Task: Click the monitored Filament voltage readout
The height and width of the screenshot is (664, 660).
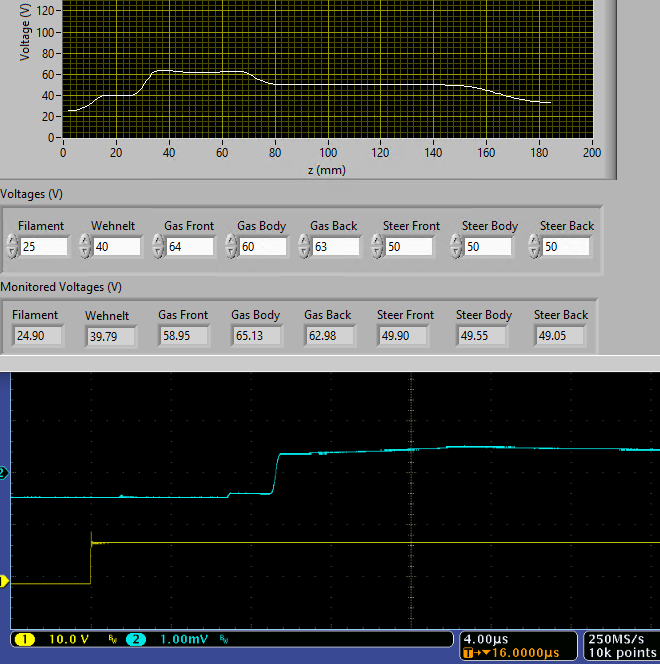Action: pyautogui.click(x=36, y=336)
